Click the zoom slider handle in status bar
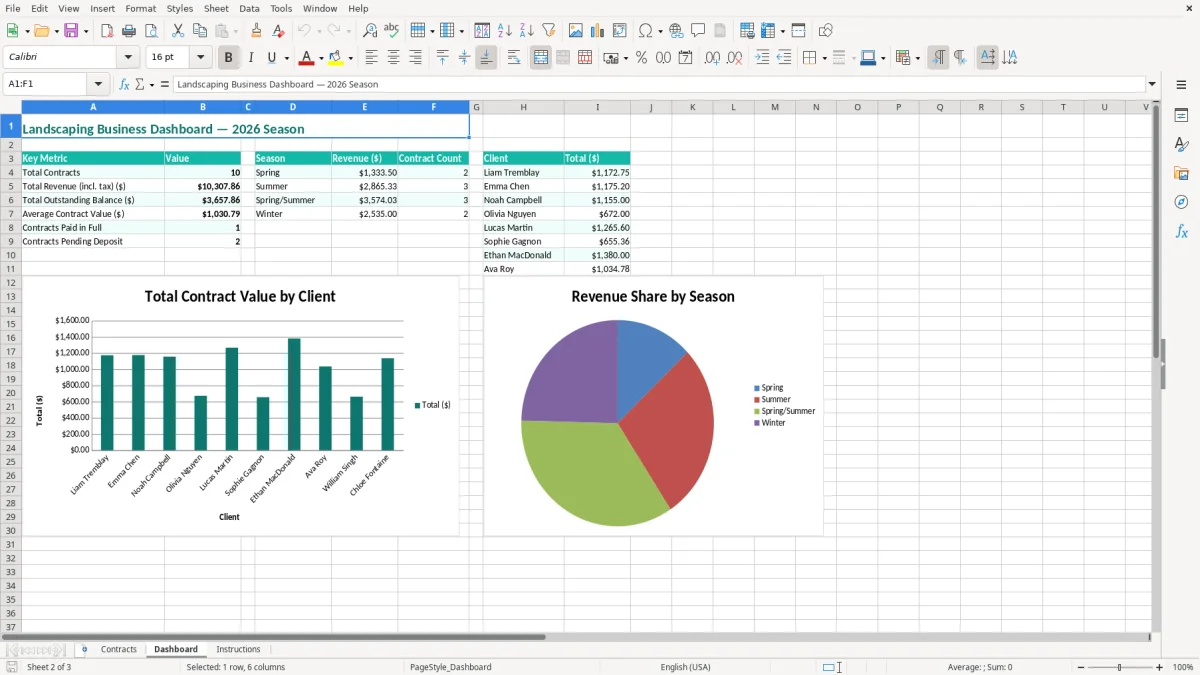The height and width of the screenshot is (675, 1200). 1119,667
